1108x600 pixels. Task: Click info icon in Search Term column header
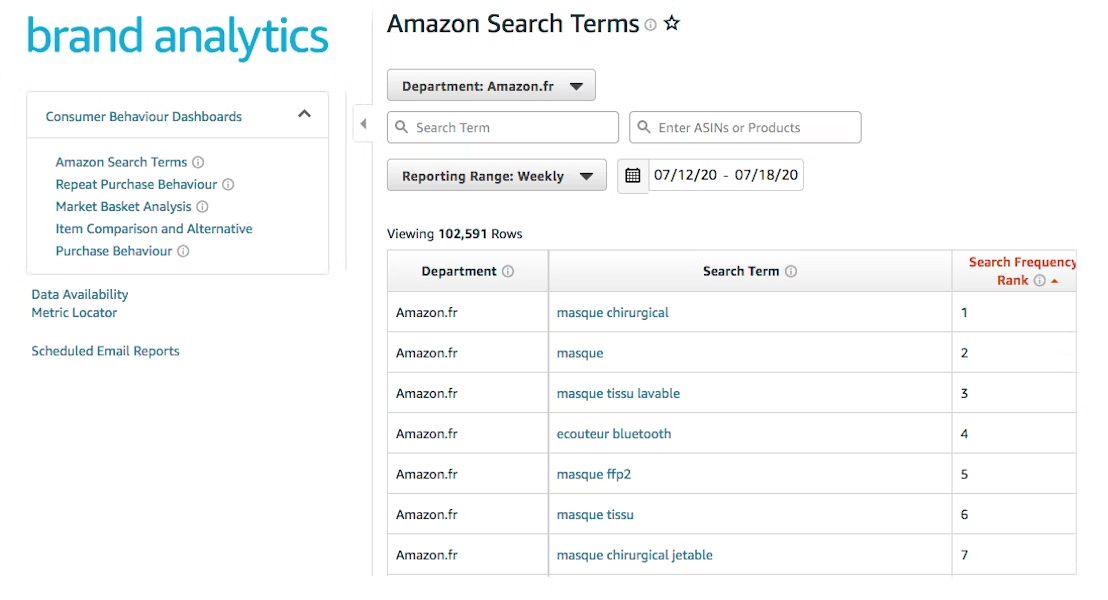pyautogui.click(x=791, y=271)
